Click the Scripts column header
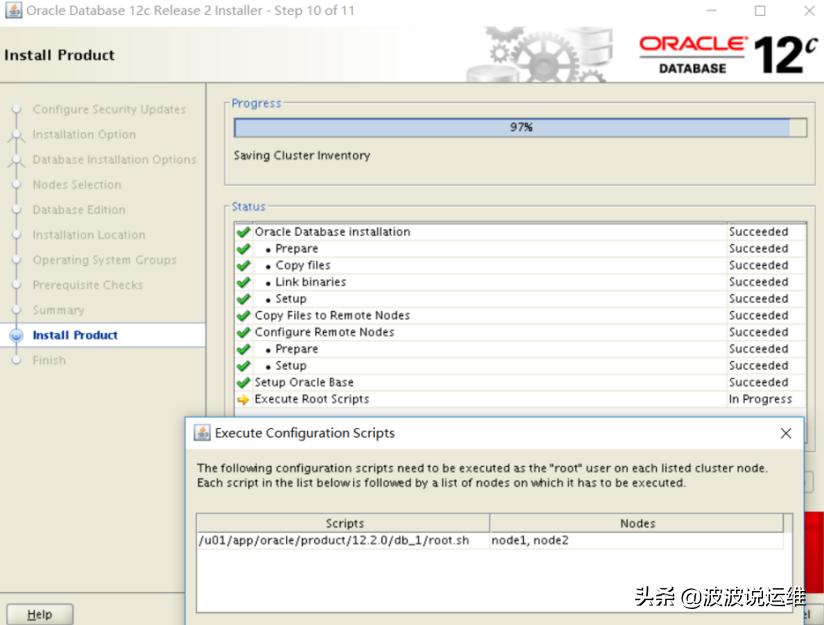This screenshot has width=824, height=625. click(x=345, y=523)
